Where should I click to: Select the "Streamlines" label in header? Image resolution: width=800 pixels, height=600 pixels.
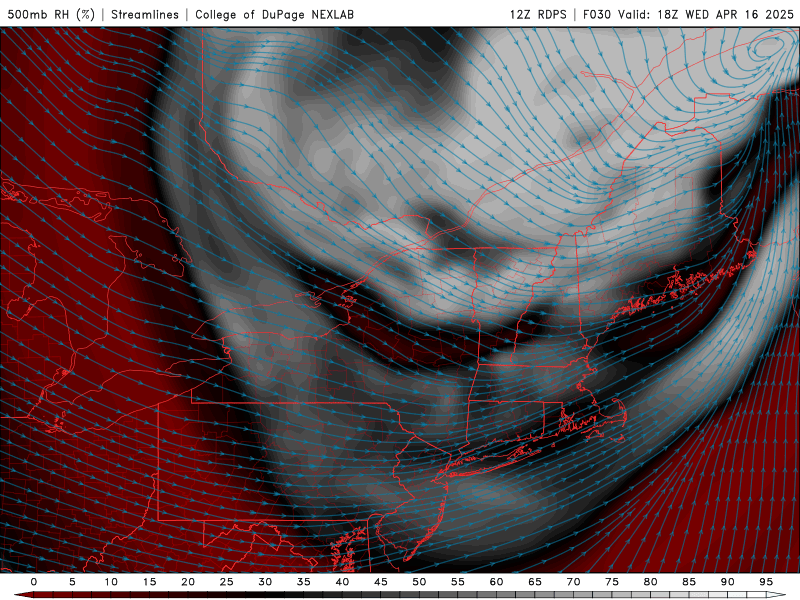(x=145, y=14)
